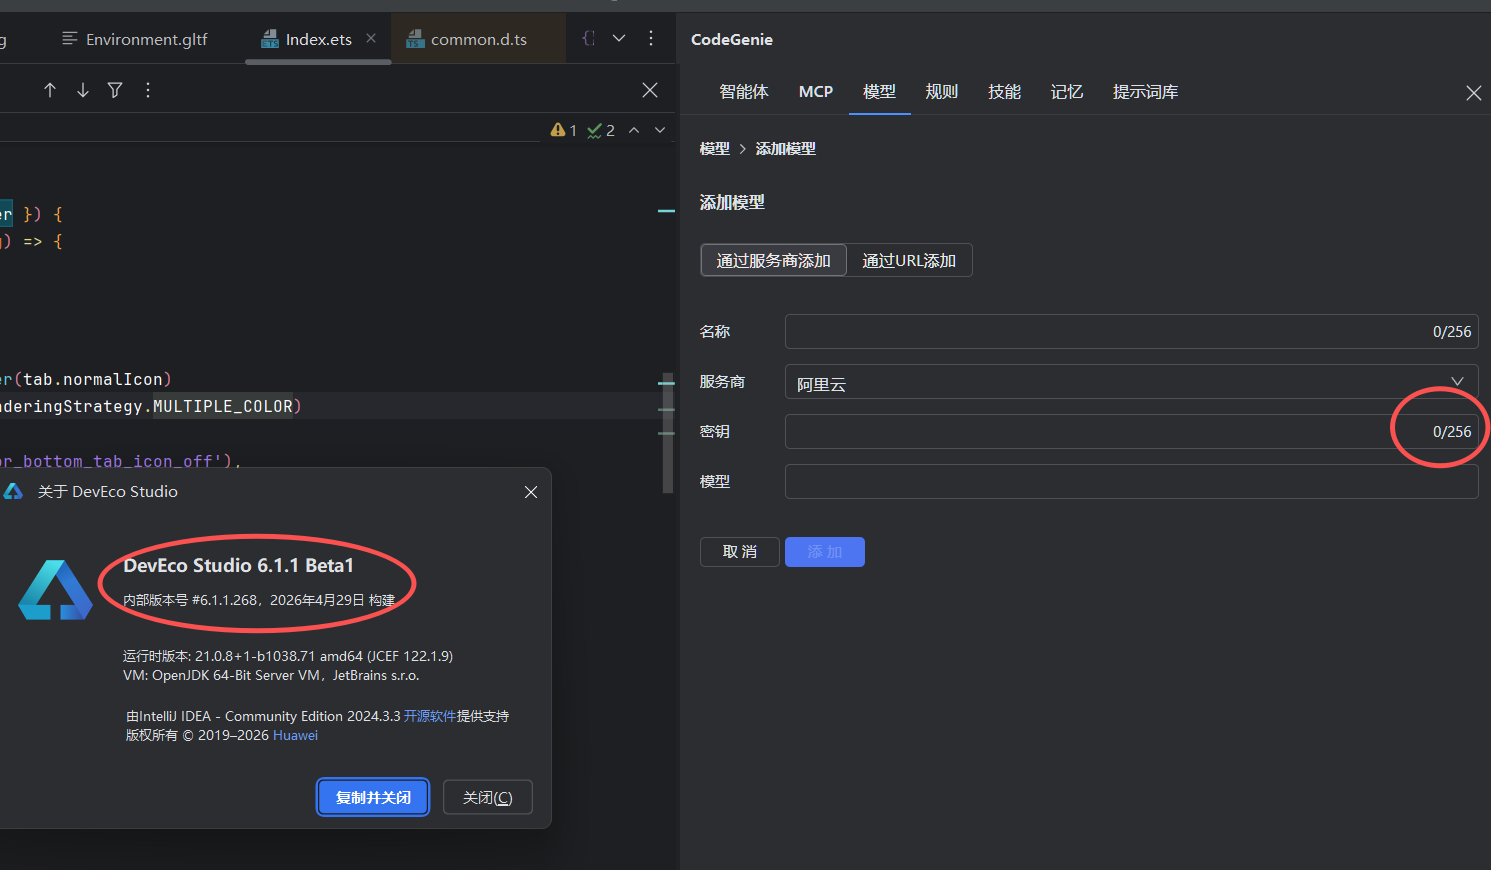1491x870 pixels.
Task: Click the 关闭(C) button
Action: point(488,797)
